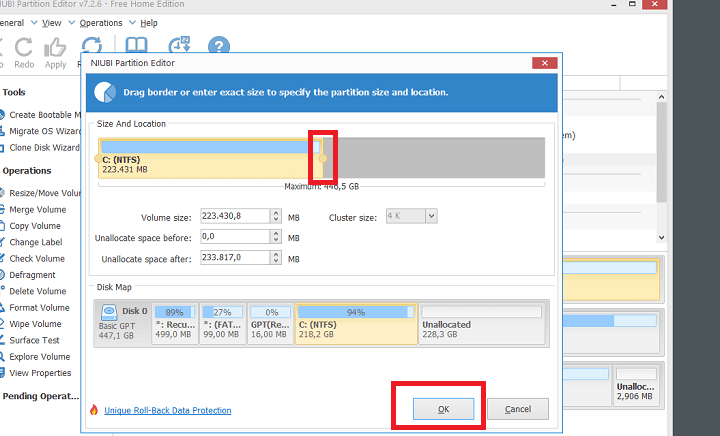The height and width of the screenshot is (436, 720).
Task: Open the manual book icon
Action: point(136,45)
